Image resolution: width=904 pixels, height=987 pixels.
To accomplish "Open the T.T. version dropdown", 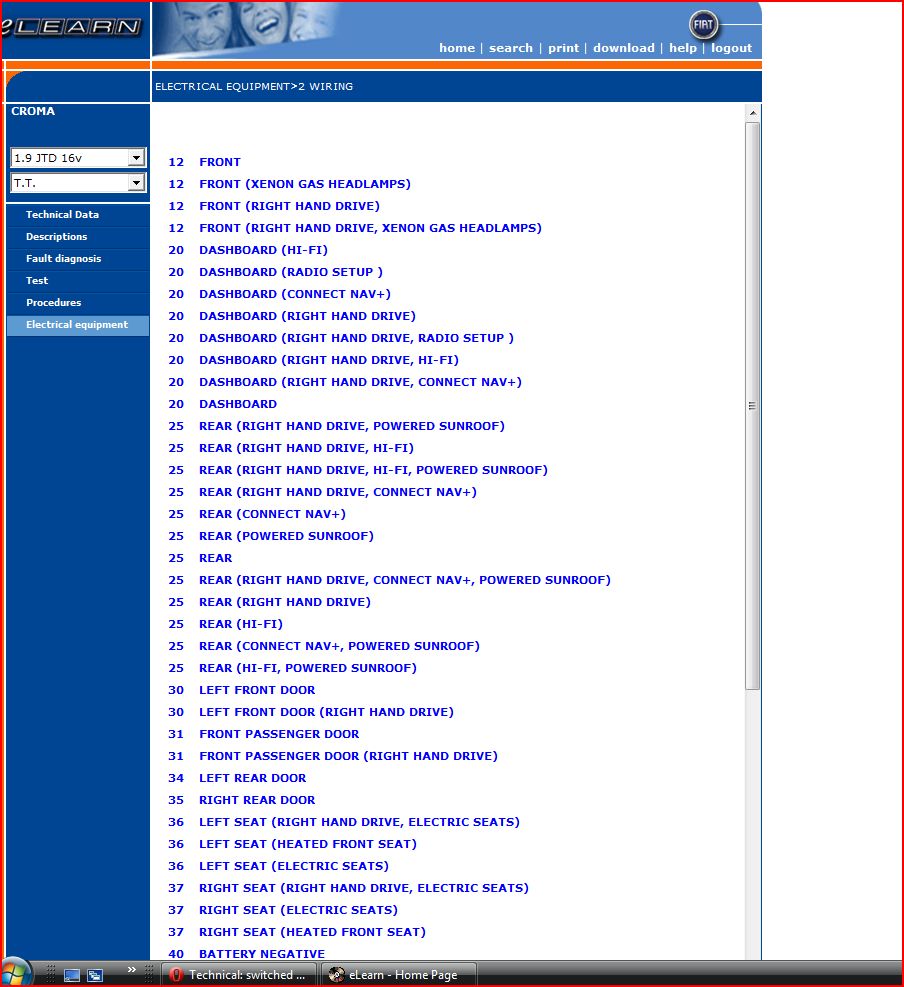I will pyautogui.click(x=78, y=183).
